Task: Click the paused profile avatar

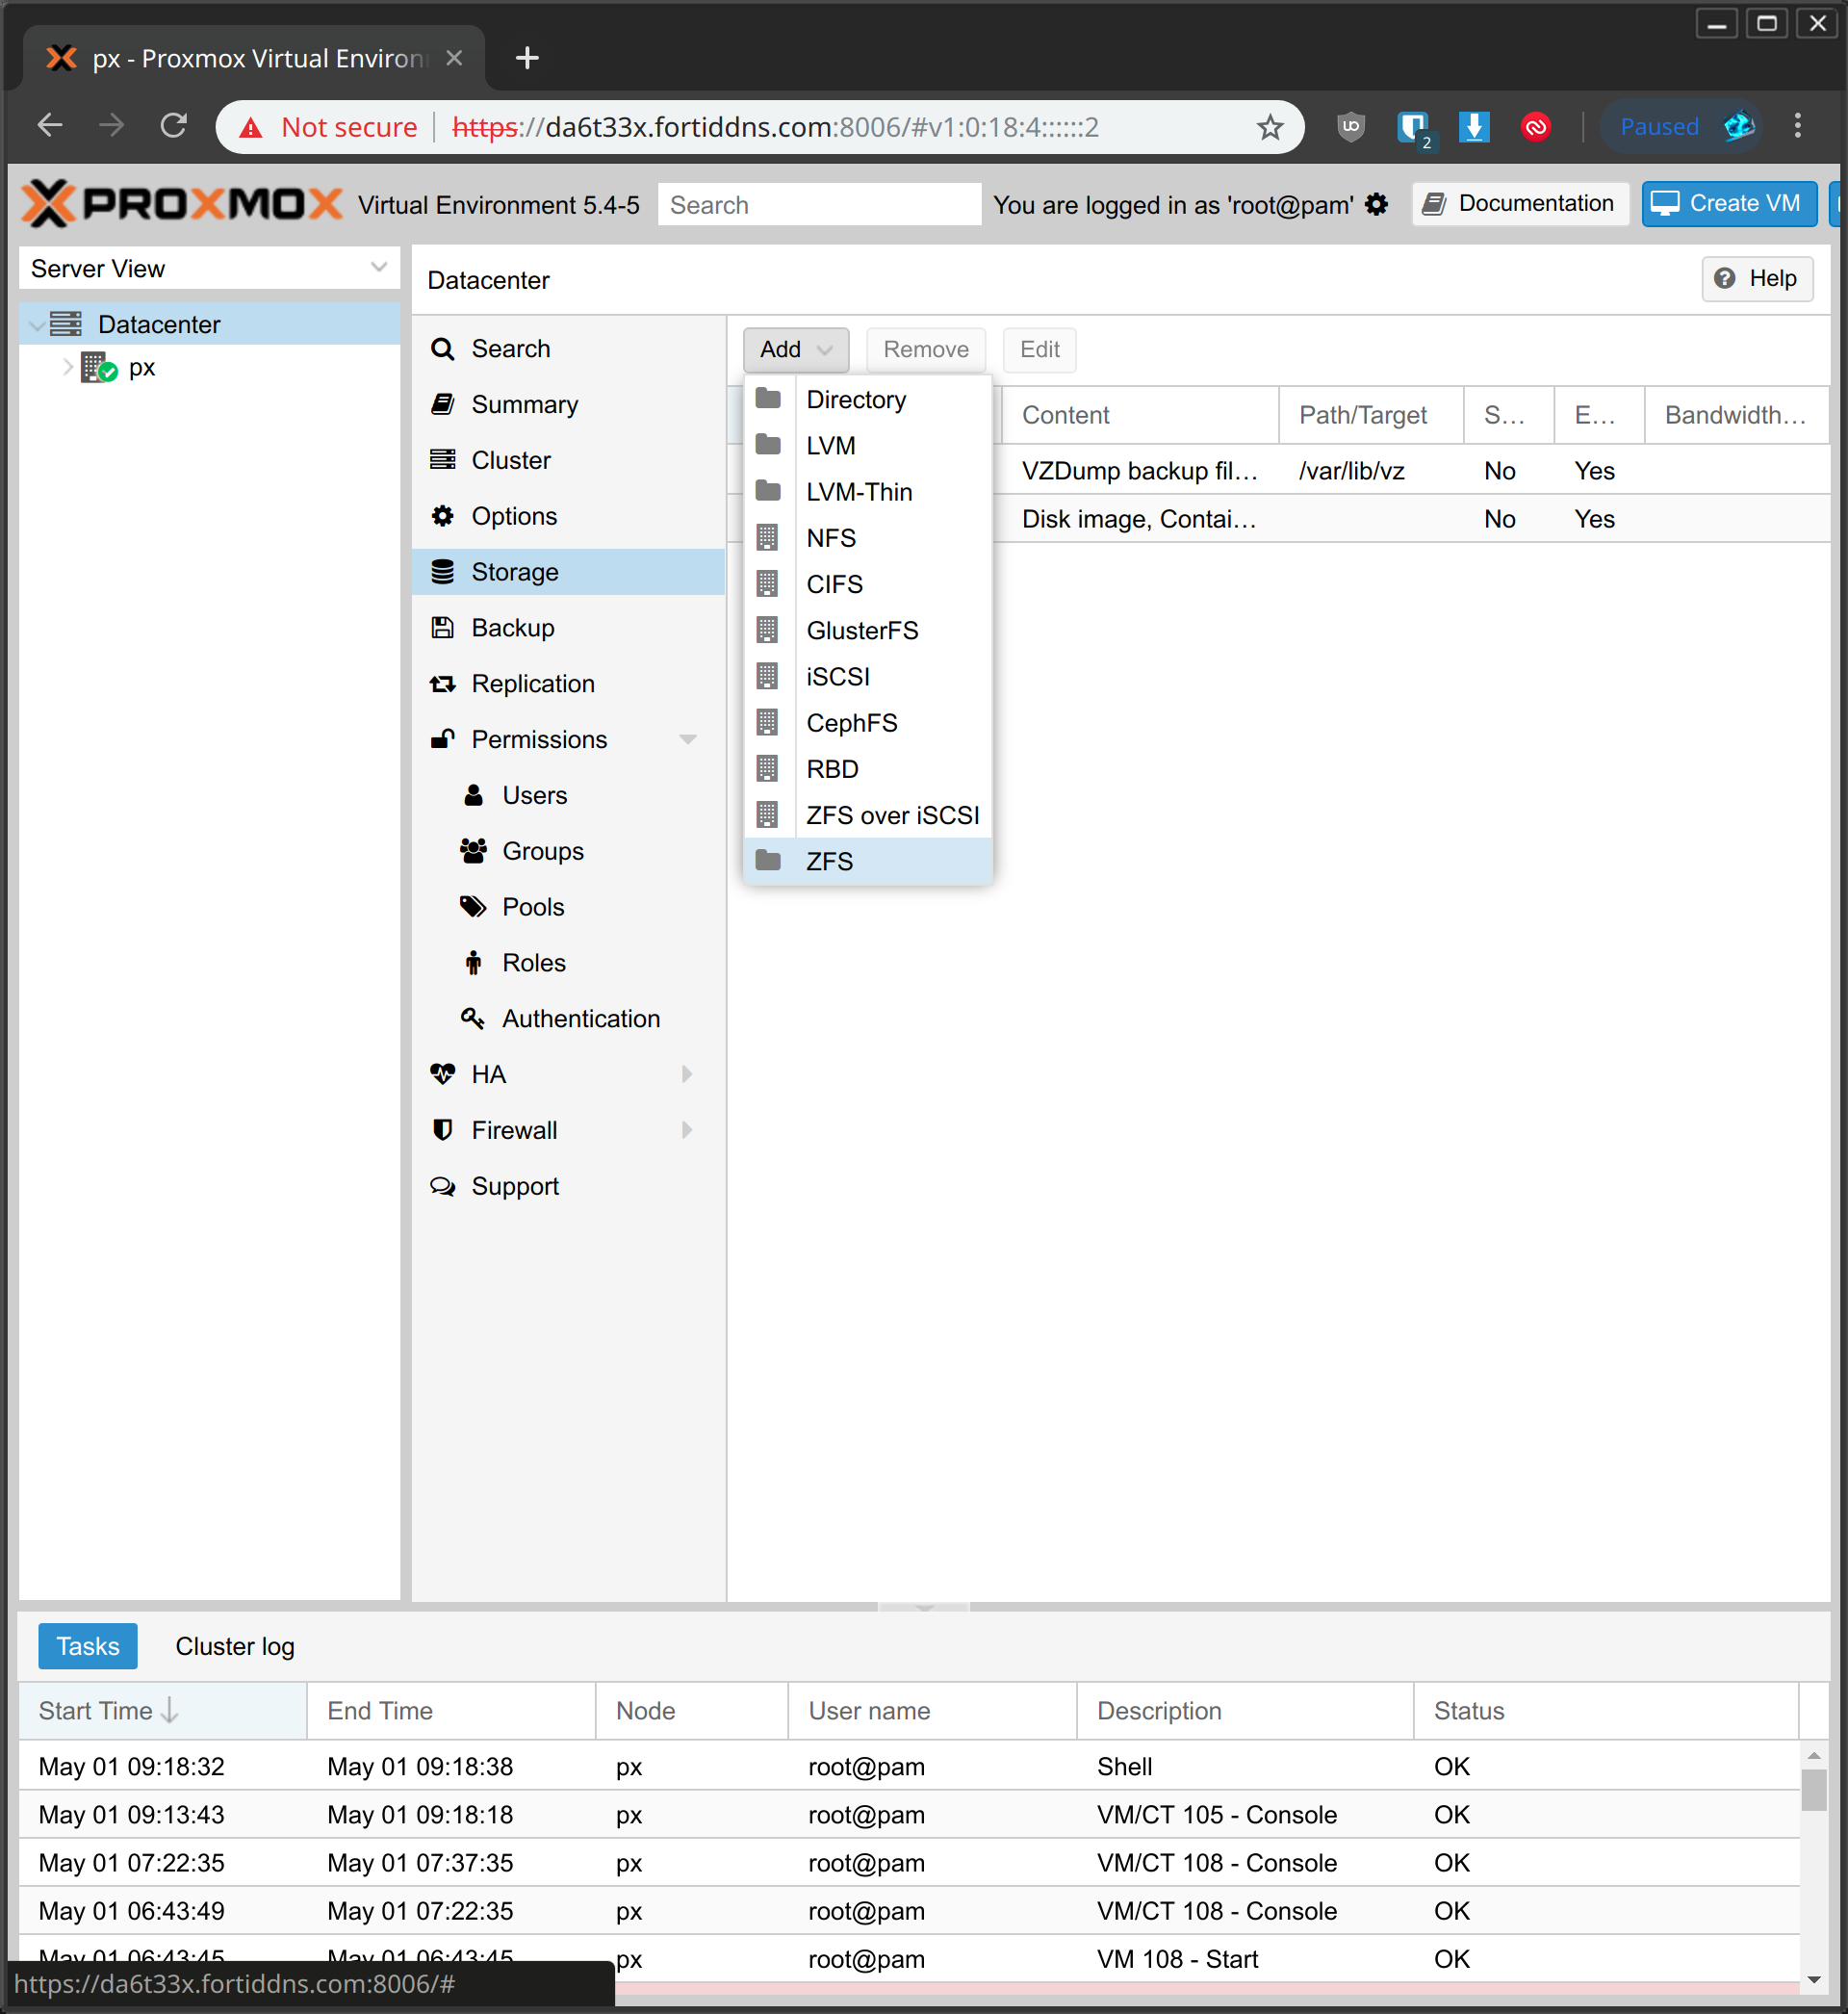Action: [1740, 126]
